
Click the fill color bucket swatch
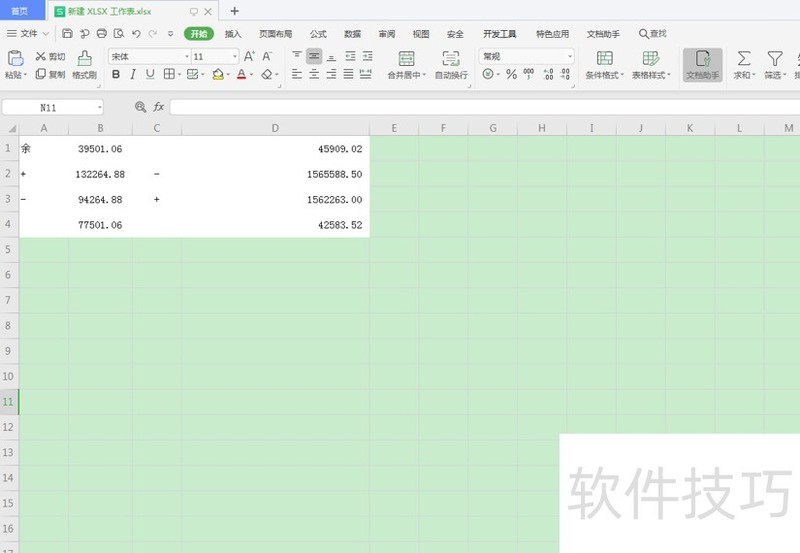[218, 74]
